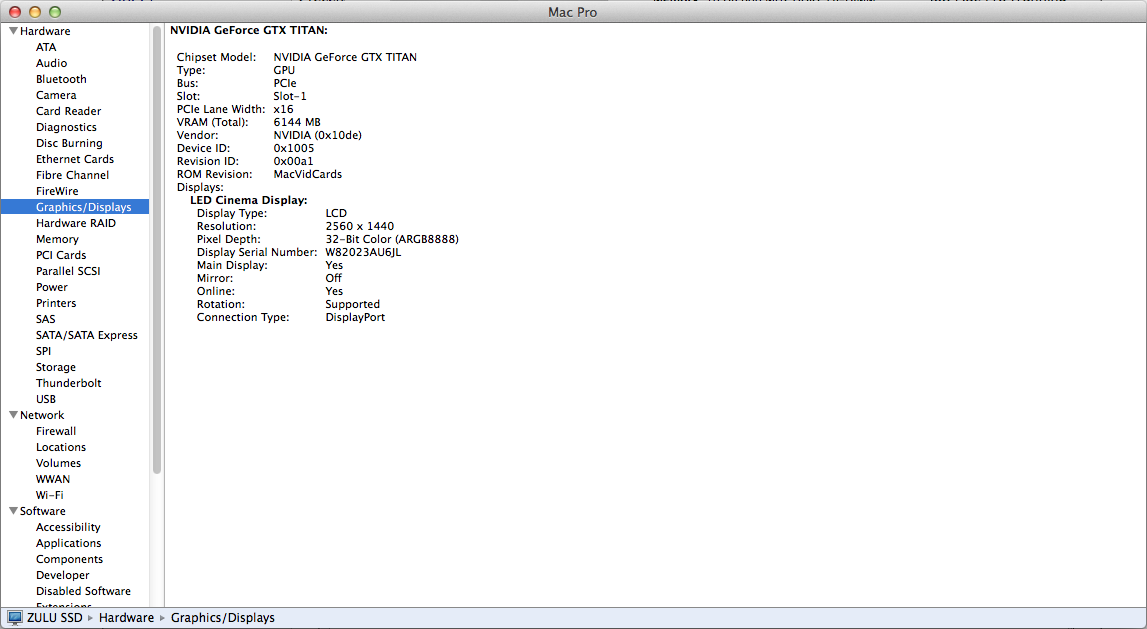This screenshot has width=1147, height=629.
Task: Select Printers in the sidebar
Action: pos(56,303)
